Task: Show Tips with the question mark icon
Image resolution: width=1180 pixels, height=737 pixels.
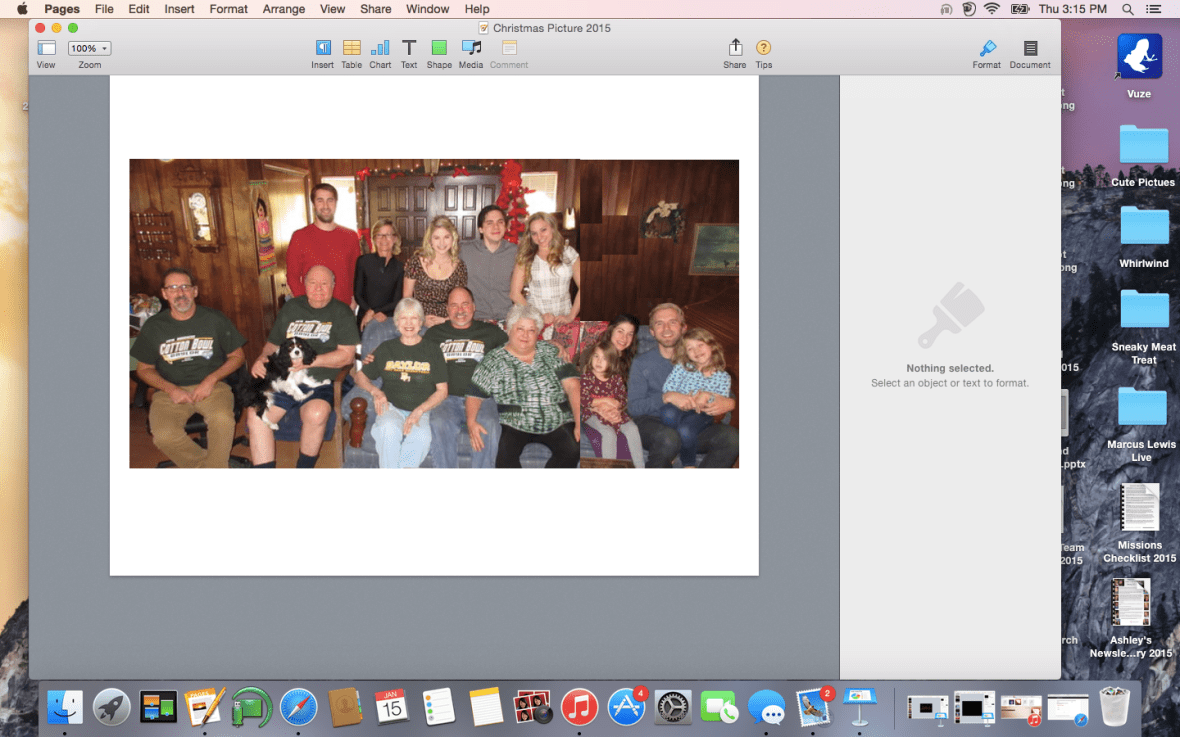Action: 764,48
